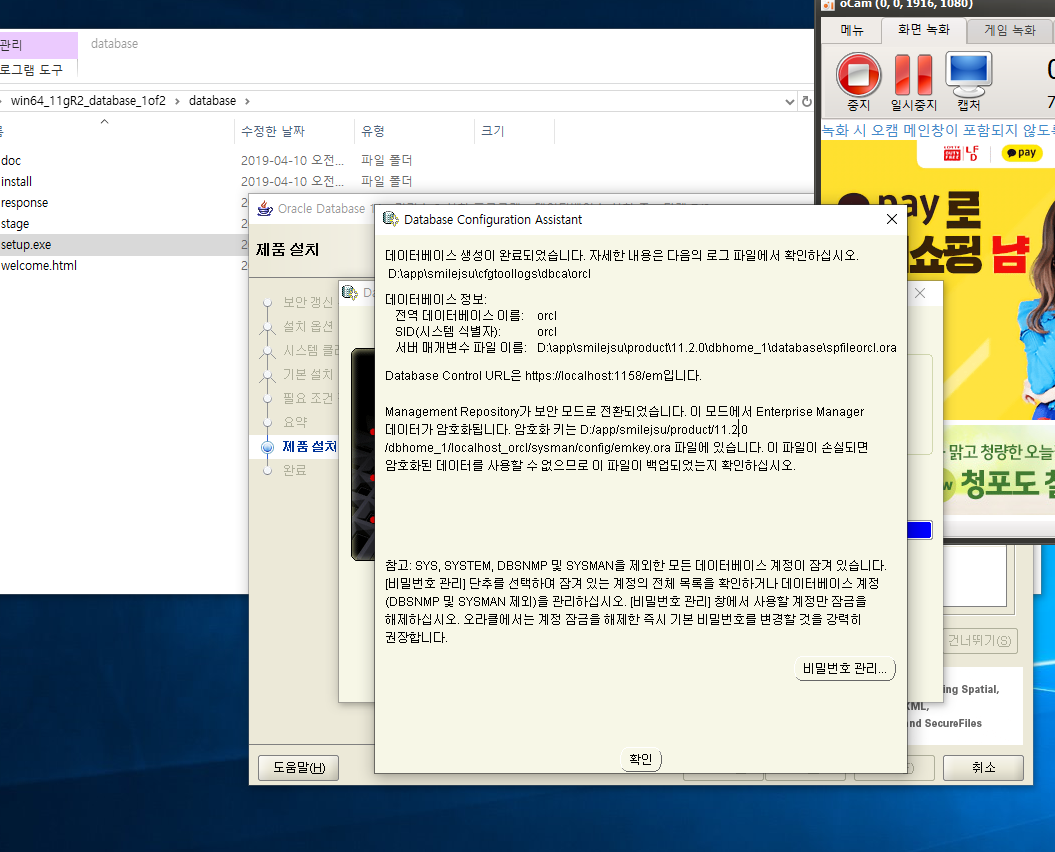Click the orcl value beside SID(시스템 식별자)
Screen dimensions: 1055x852
pos(547,332)
